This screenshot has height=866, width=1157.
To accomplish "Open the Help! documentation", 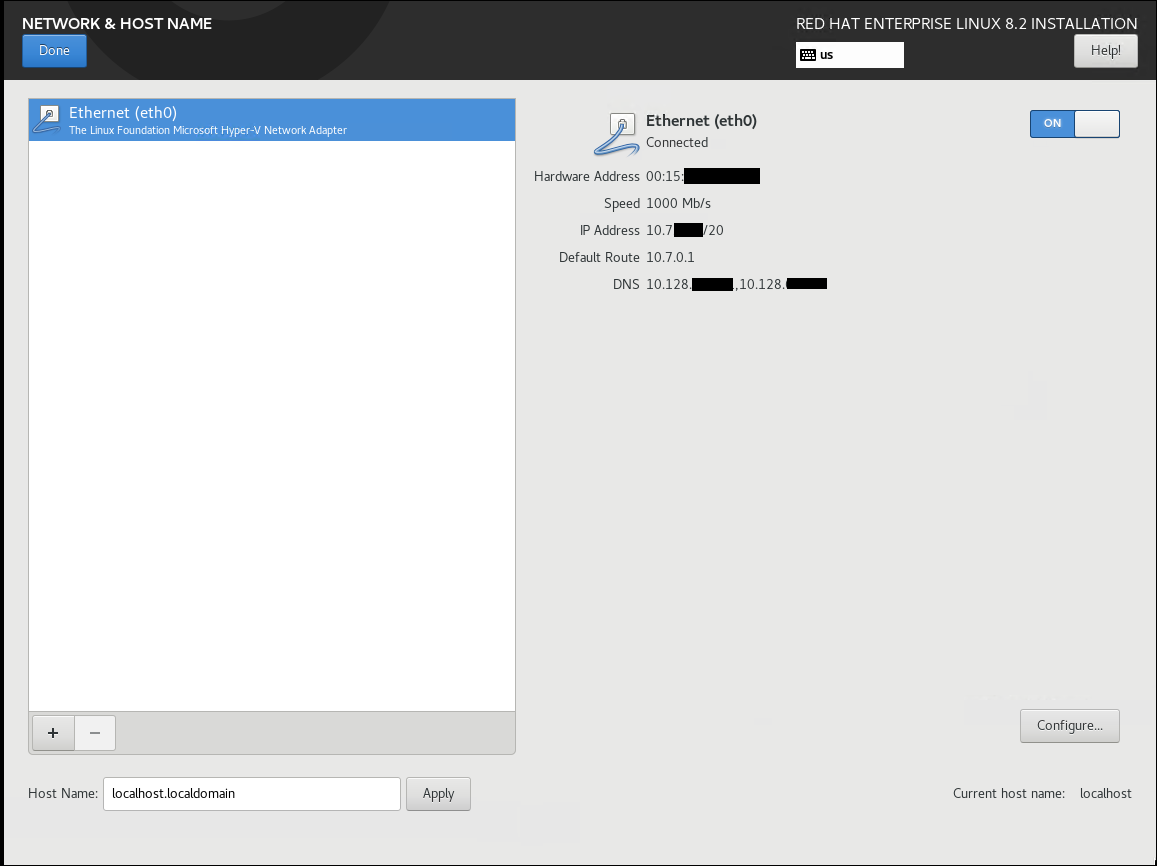I will pyautogui.click(x=1105, y=51).
